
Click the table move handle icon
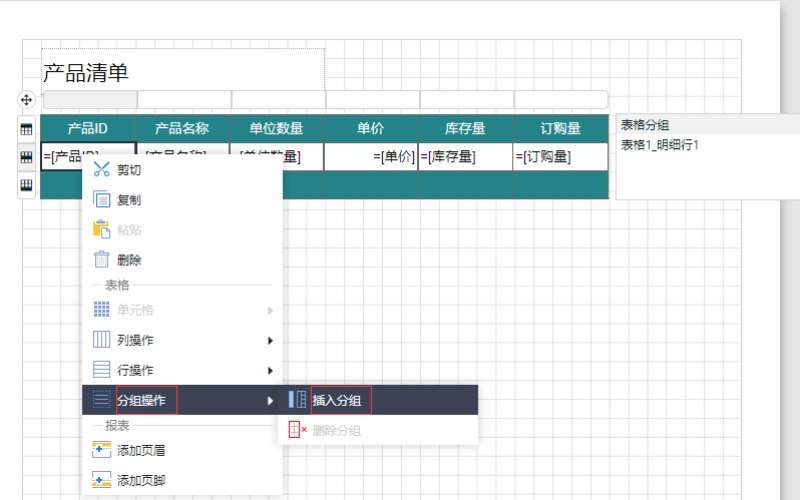(x=26, y=99)
